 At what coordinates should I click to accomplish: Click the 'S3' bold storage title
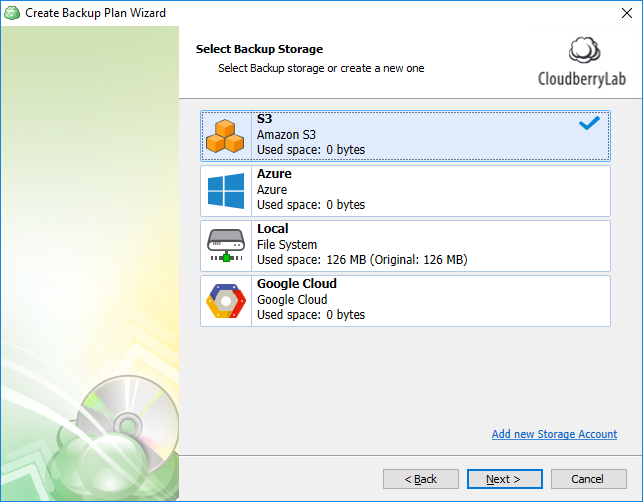click(x=264, y=119)
